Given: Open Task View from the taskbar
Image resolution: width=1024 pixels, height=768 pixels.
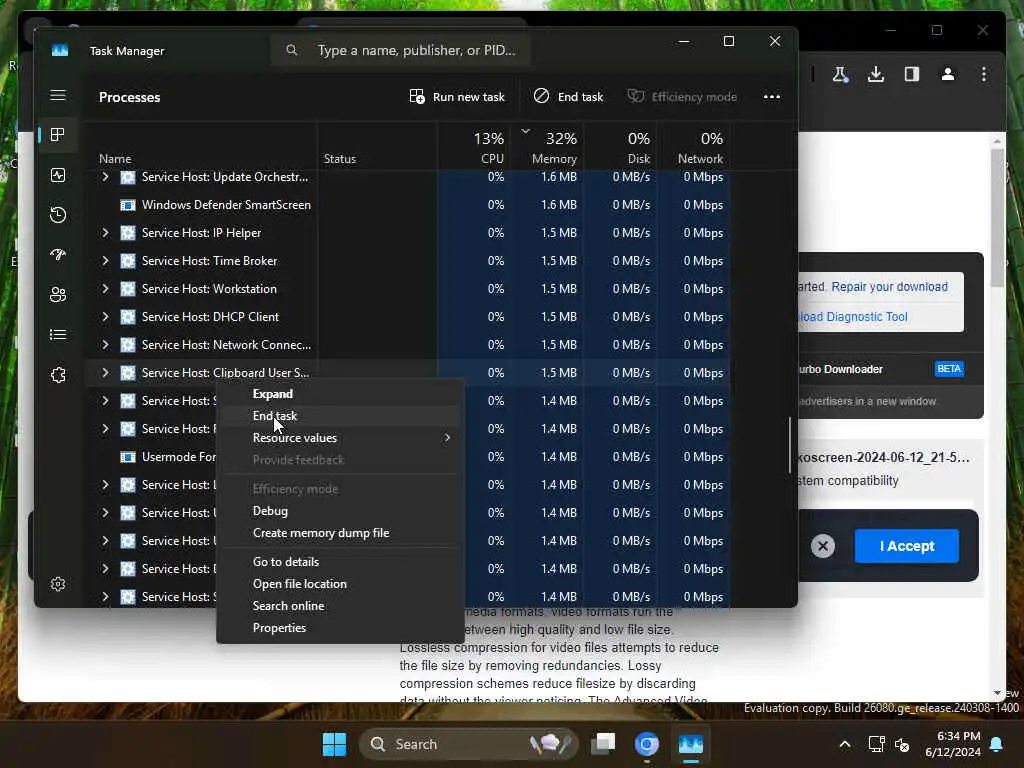Looking at the screenshot, I should [x=603, y=744].
